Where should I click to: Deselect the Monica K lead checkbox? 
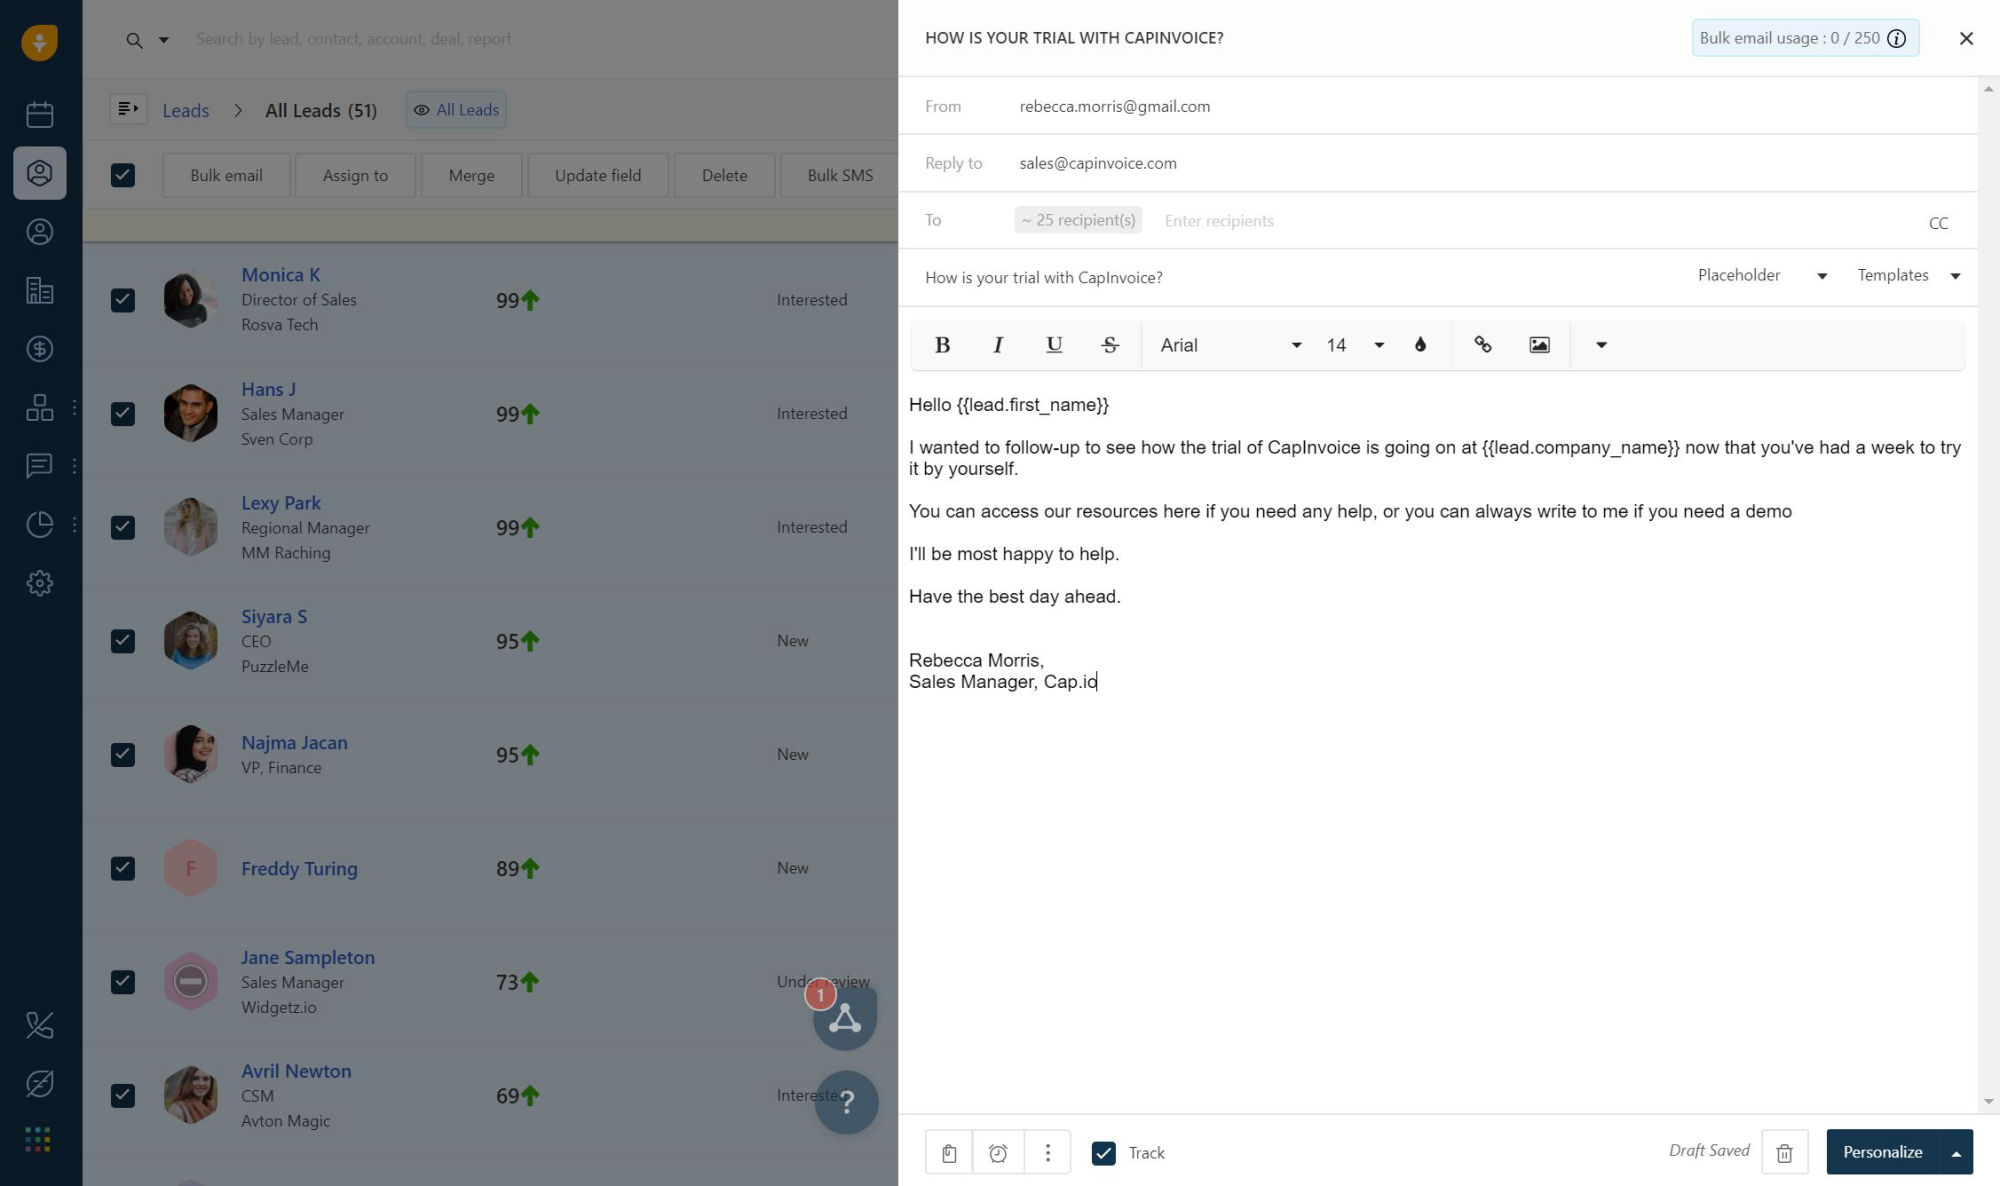tap(123, 300)
